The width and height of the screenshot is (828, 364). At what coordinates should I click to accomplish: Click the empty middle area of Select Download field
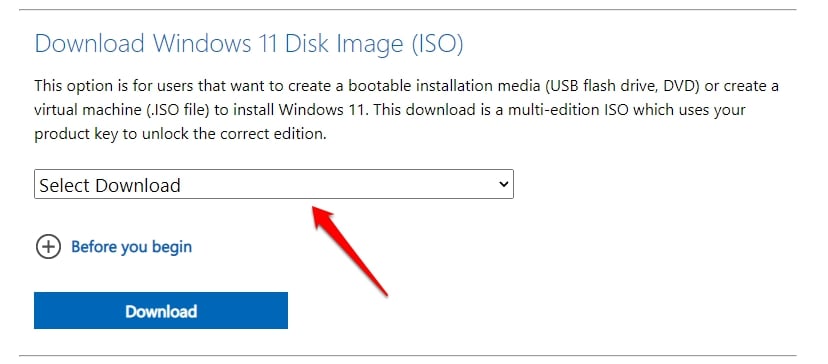(x=338, y=184)
